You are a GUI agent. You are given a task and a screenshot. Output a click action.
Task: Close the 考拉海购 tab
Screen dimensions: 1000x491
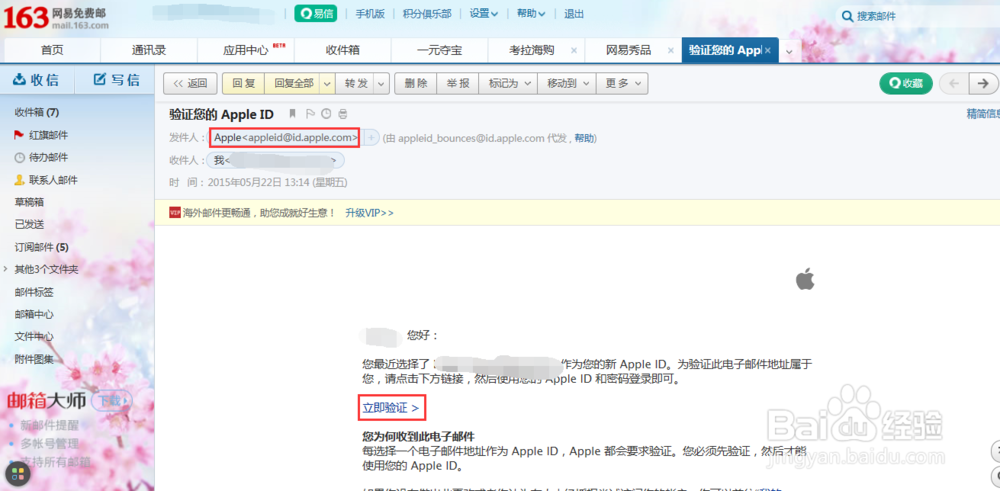point(573,50)
